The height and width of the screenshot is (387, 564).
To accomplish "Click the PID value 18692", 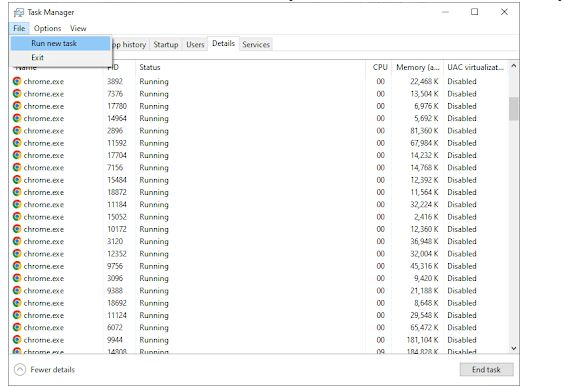I will pyautogui.click(x=117, y=303).
